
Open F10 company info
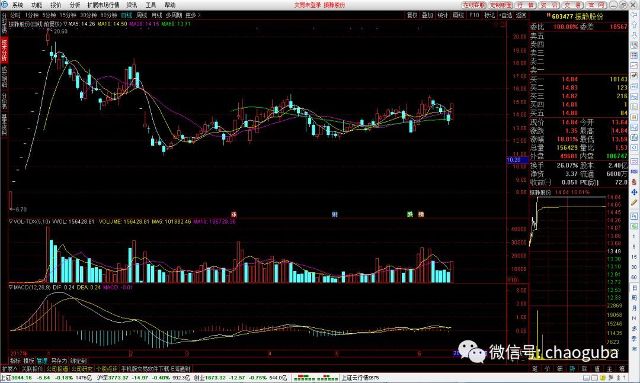click(x=474, y=15)
